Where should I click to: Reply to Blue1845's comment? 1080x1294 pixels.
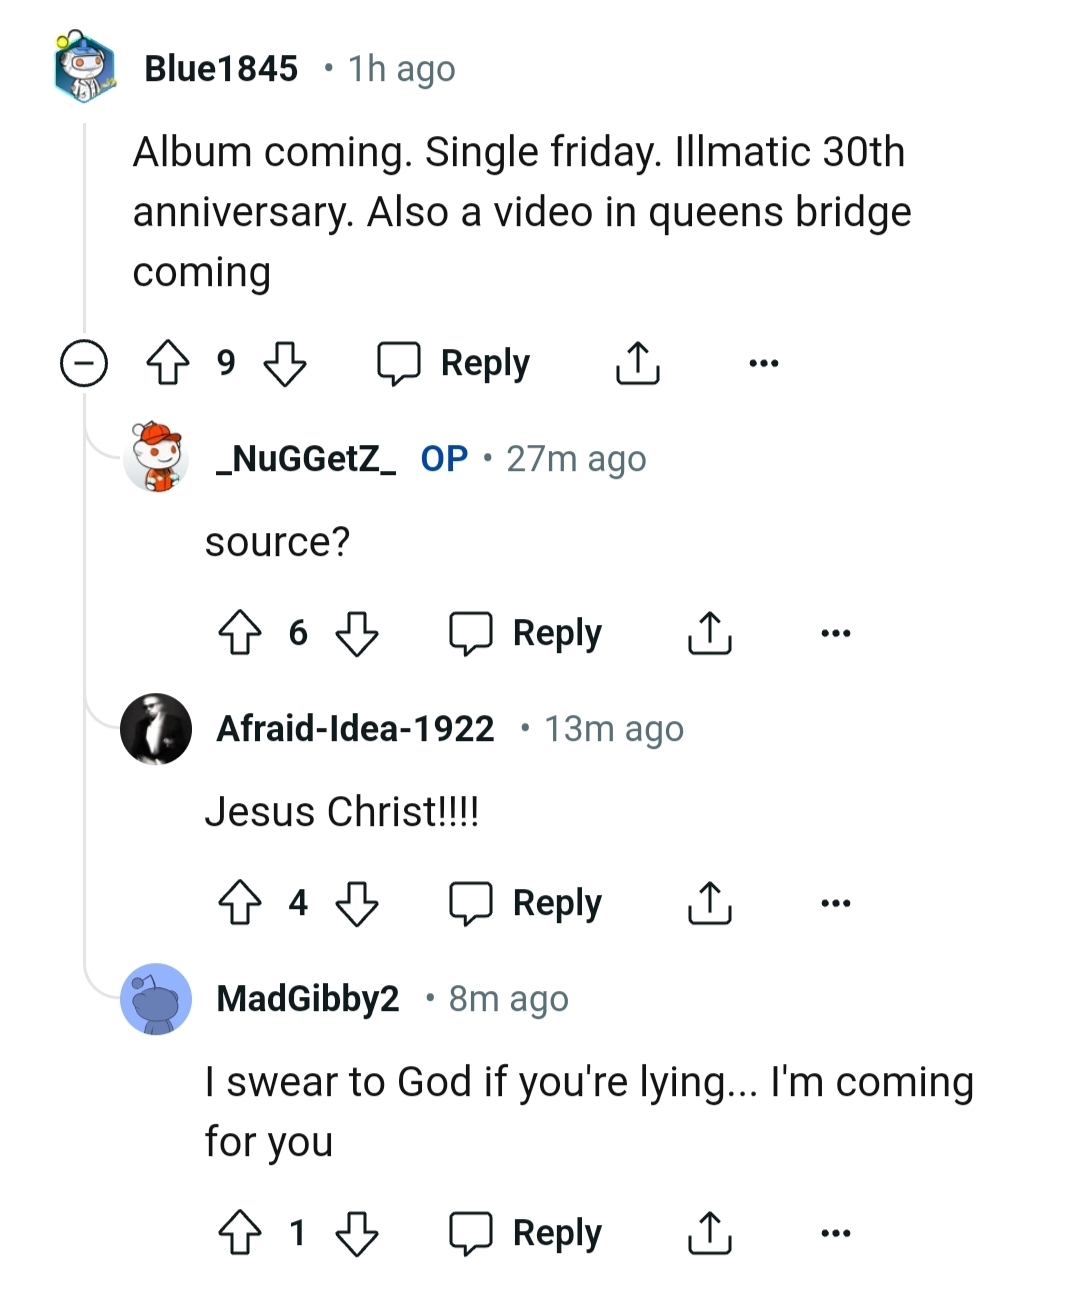[455, 363]
